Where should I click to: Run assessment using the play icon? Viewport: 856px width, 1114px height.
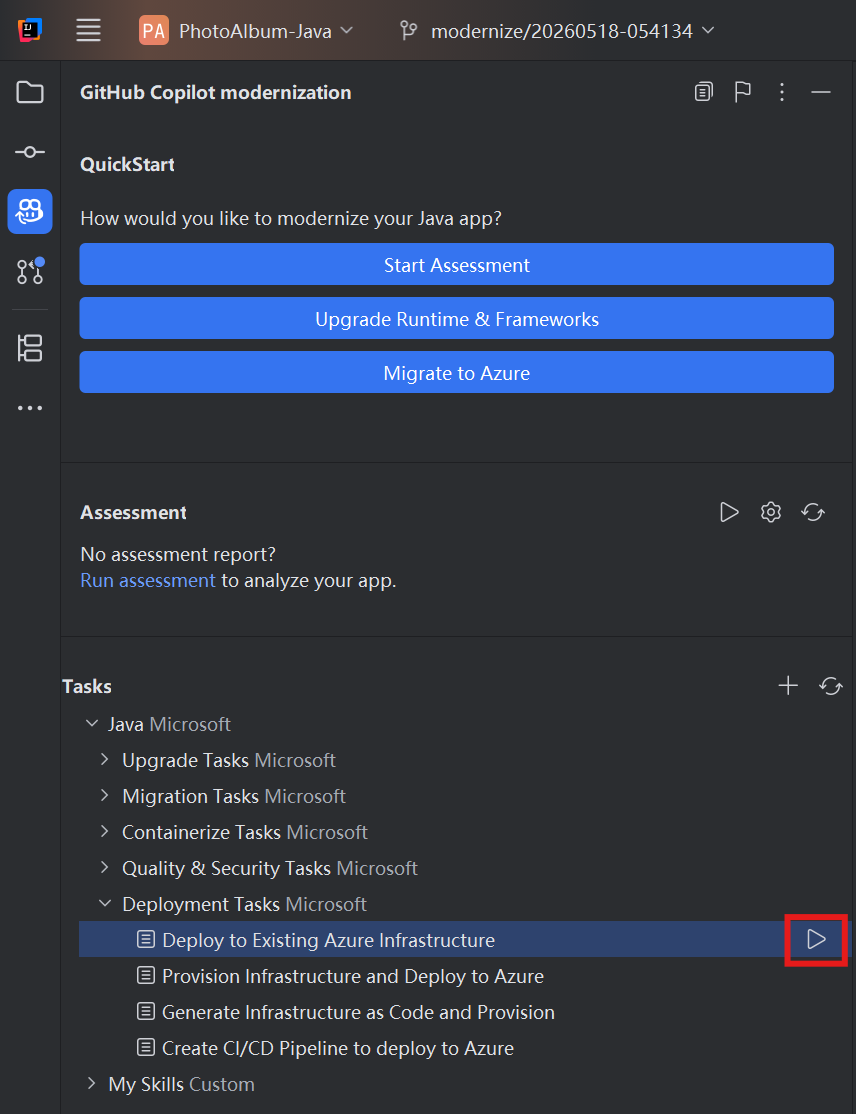[729, 512]
